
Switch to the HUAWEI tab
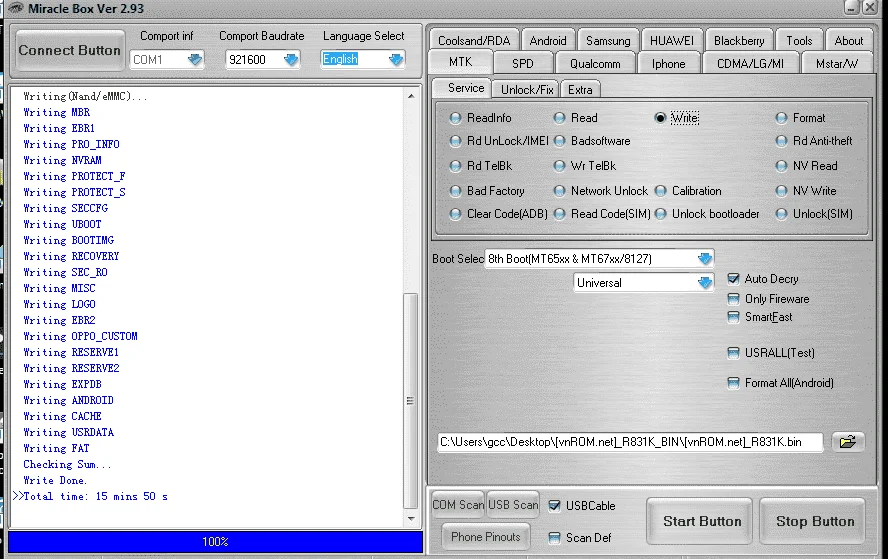(672, 41)
